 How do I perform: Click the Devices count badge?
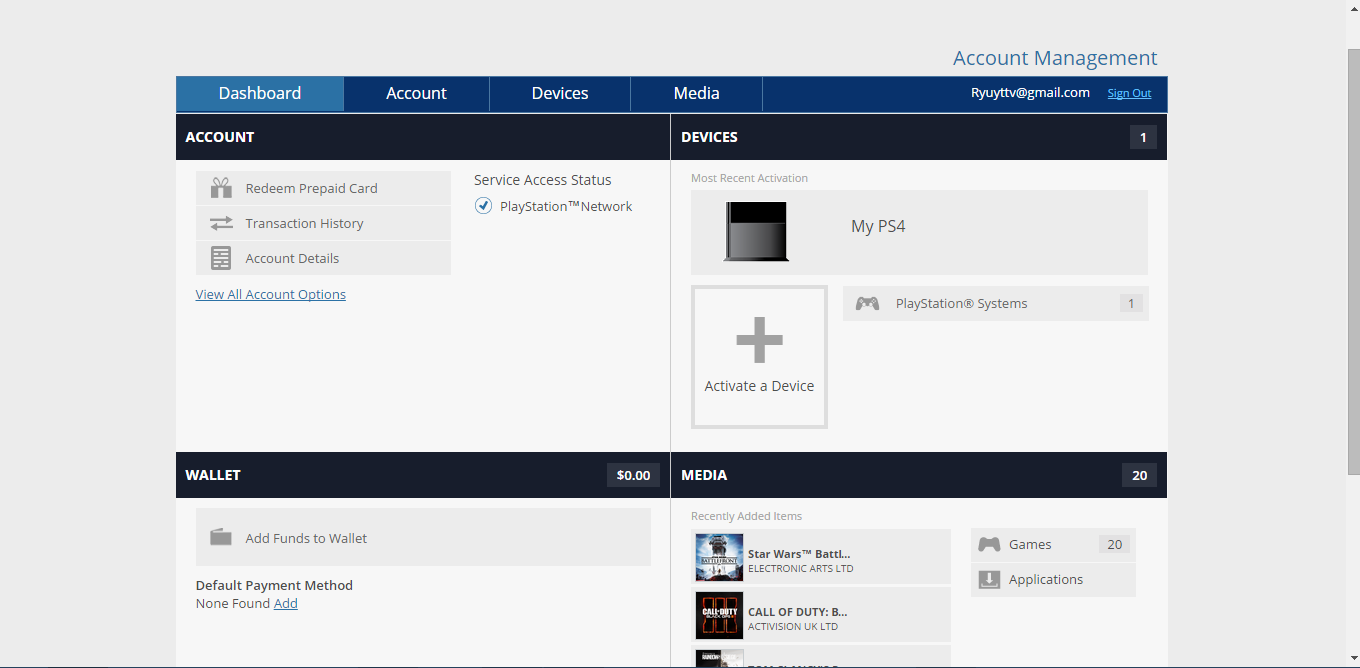pos(1143,138)
